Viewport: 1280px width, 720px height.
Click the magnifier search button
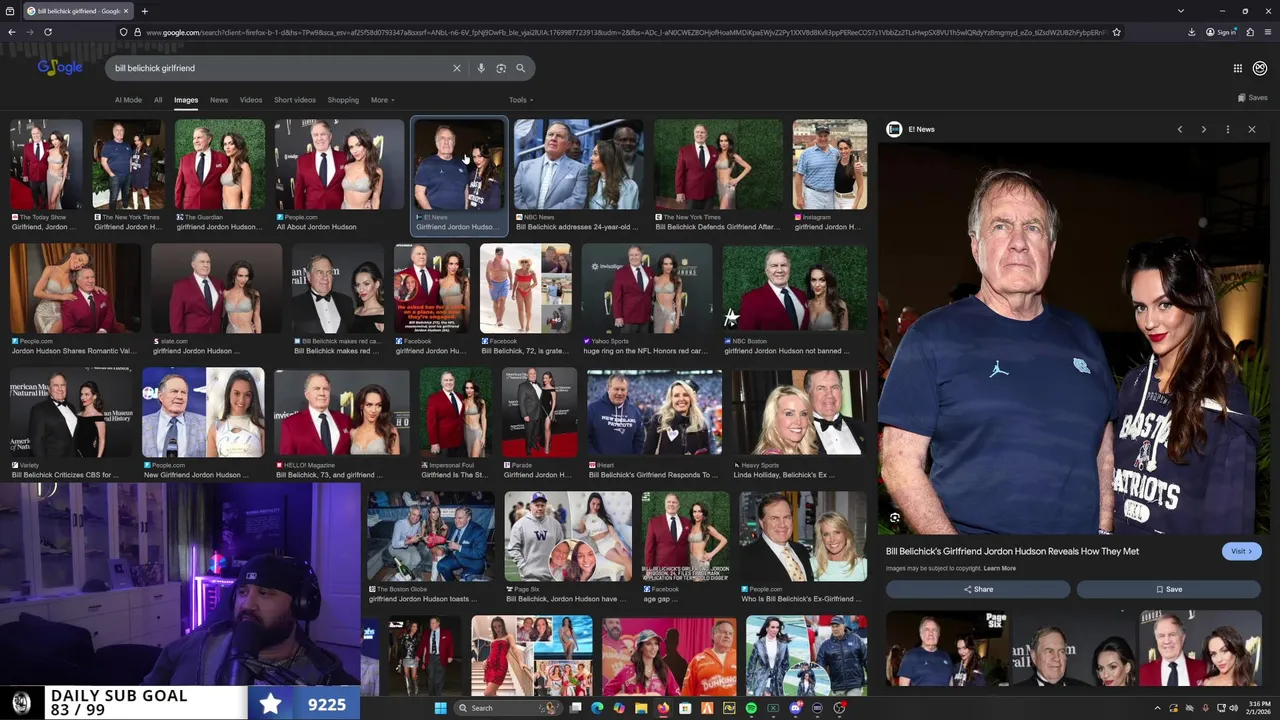(x=521, y=68)
